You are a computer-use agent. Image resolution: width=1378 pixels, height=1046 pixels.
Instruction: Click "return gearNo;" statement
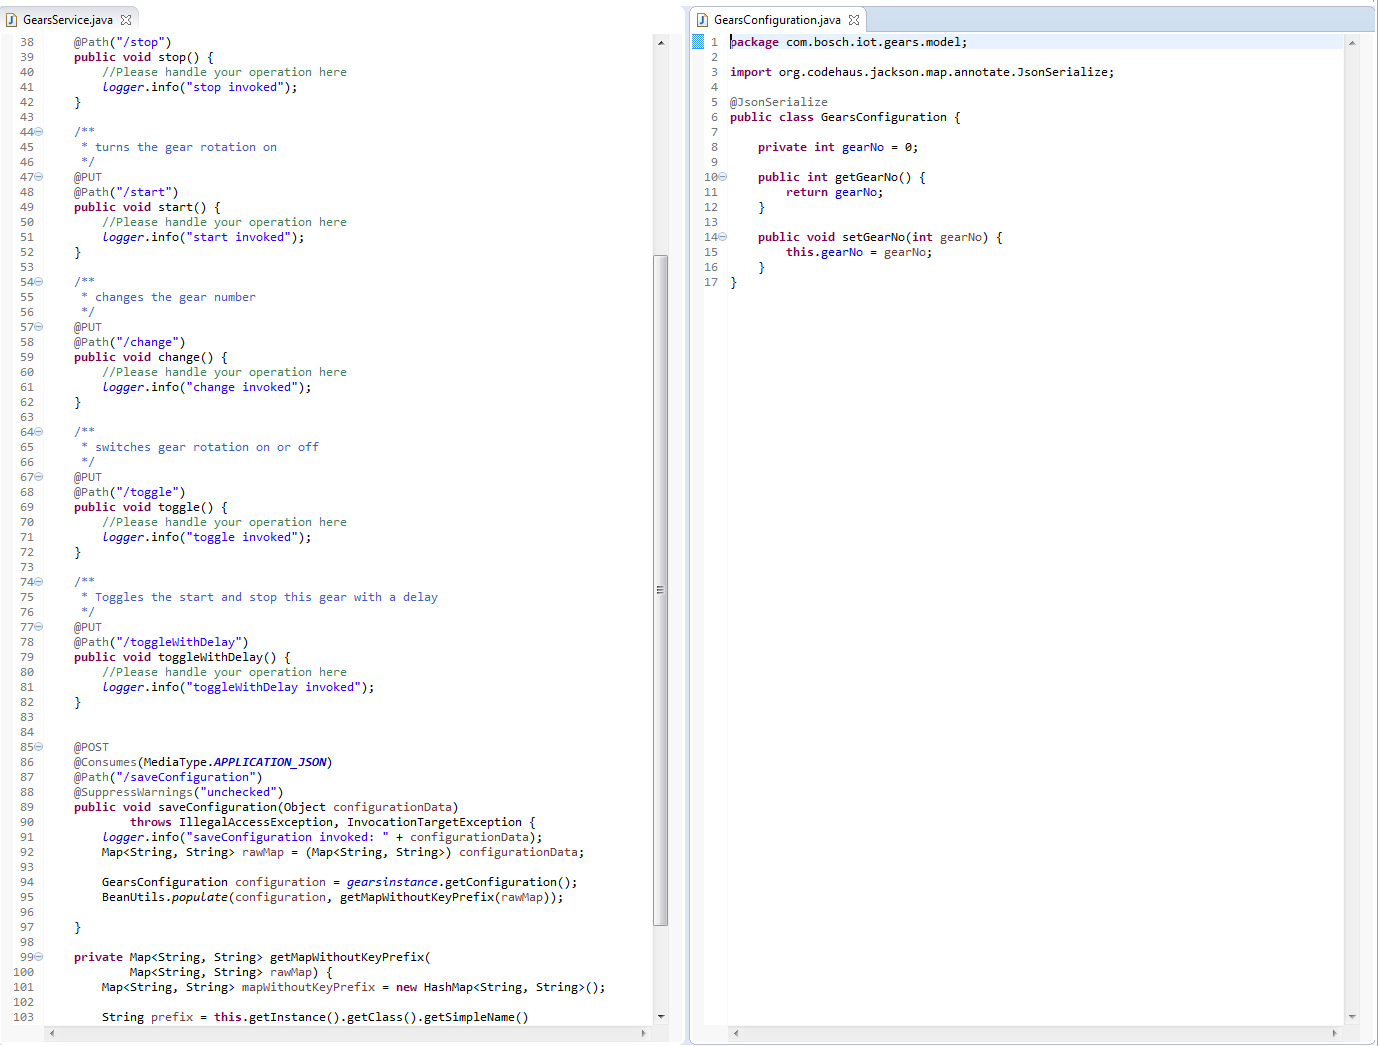pyautogui.click(x=835, y=192)
